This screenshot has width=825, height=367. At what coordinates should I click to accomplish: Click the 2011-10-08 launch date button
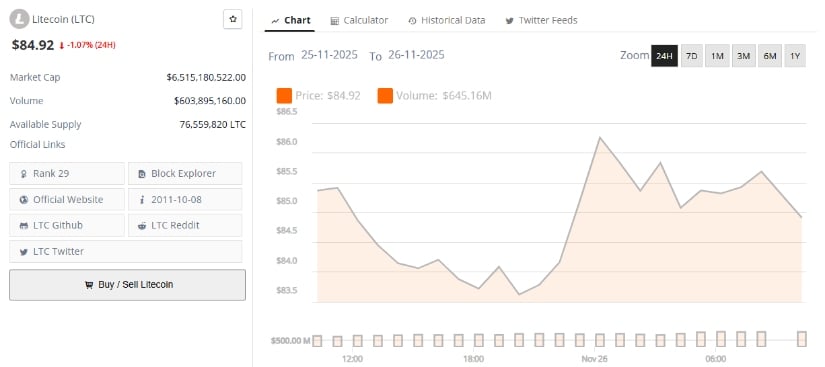(185, 200)
